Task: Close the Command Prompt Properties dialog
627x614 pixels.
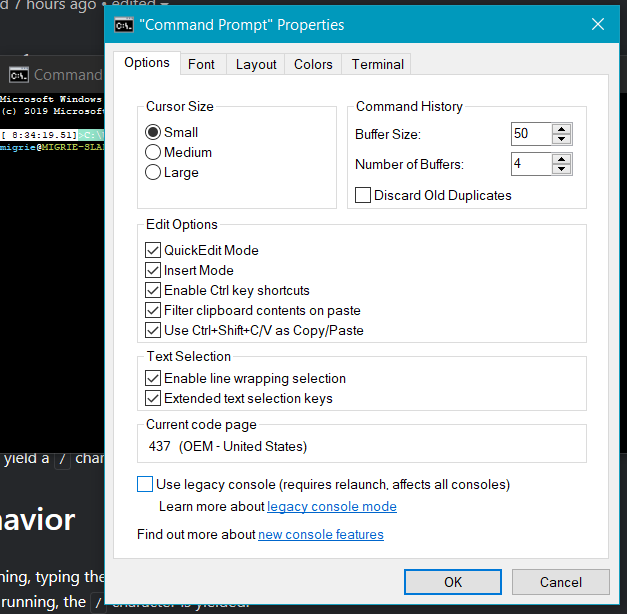Action: 598,24
